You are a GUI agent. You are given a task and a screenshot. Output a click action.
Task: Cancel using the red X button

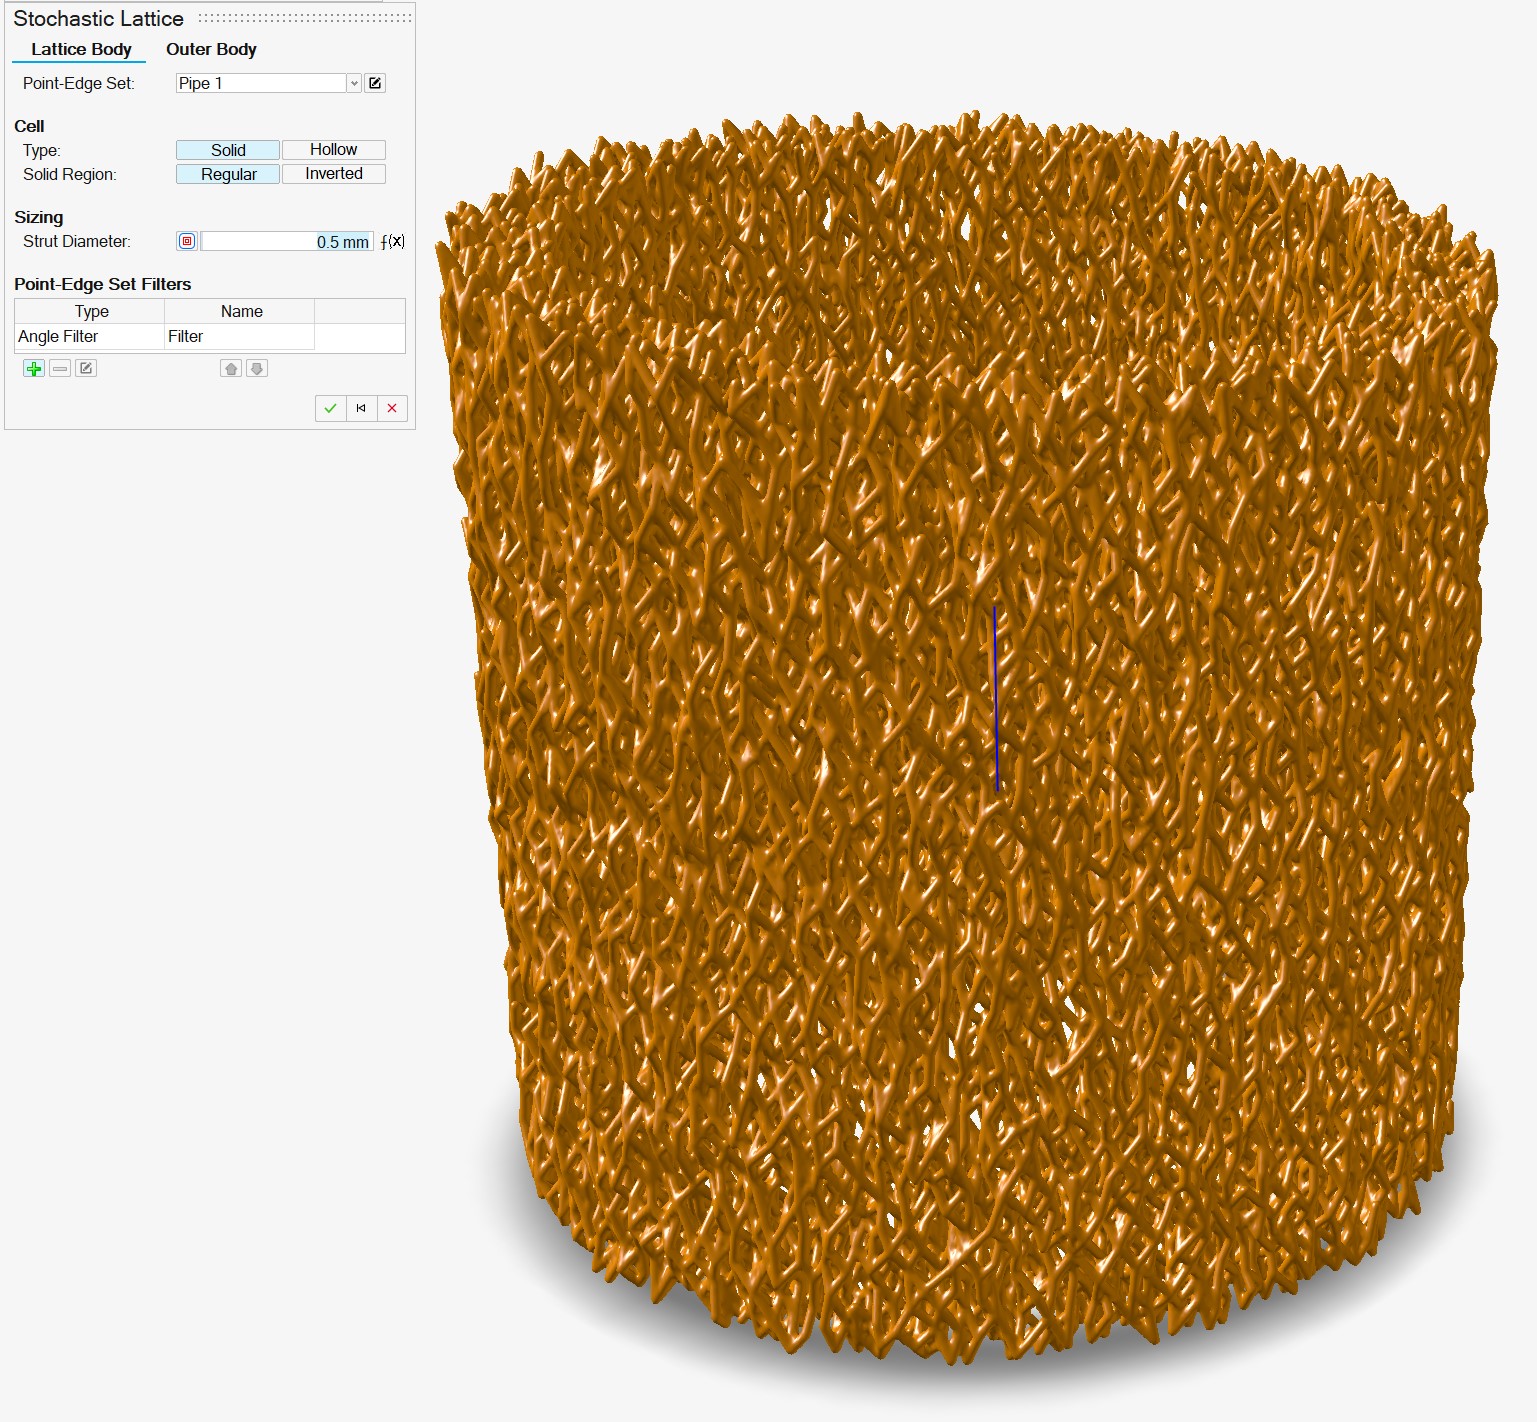click(392, 408)
